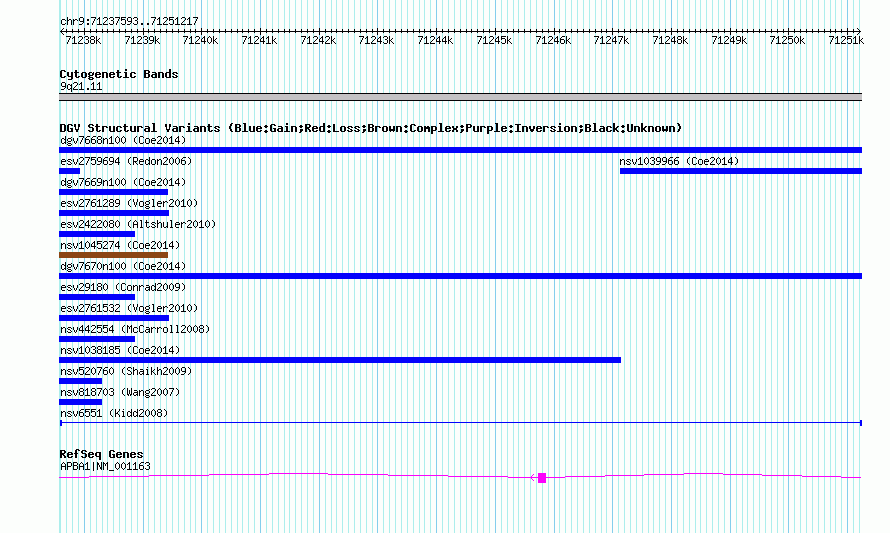Click the dgv7668n100 (Coe2014) variant label
This screenshot has height=533, width=890.
pyautogui.click(x=123, y=140)
